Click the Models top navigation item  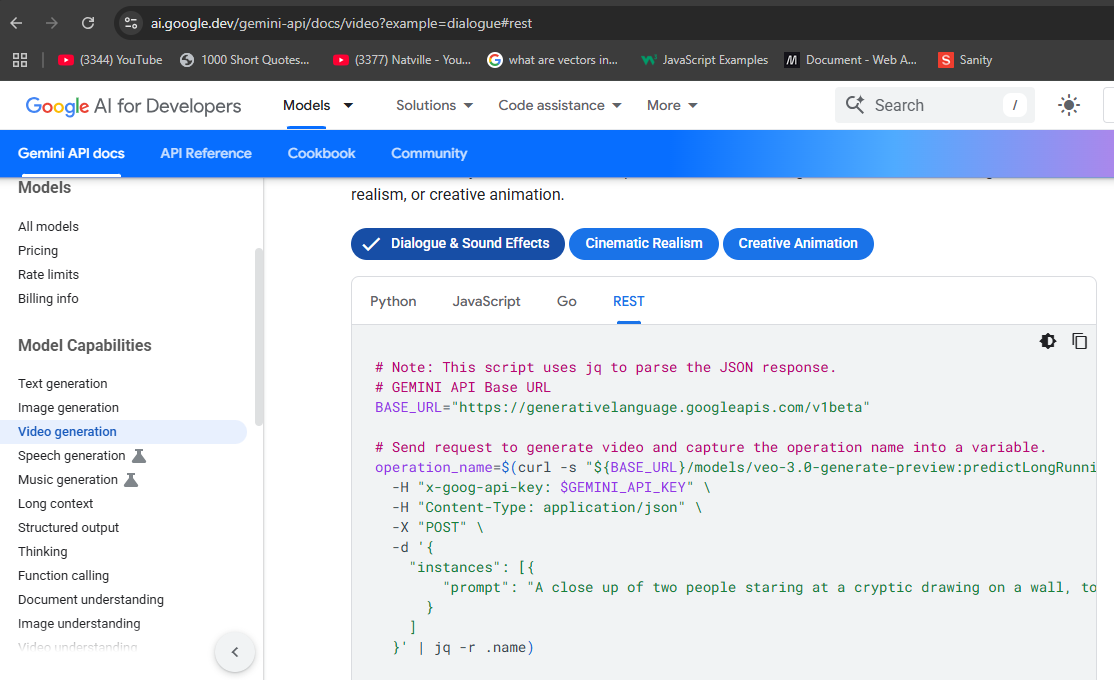point(306,105)
